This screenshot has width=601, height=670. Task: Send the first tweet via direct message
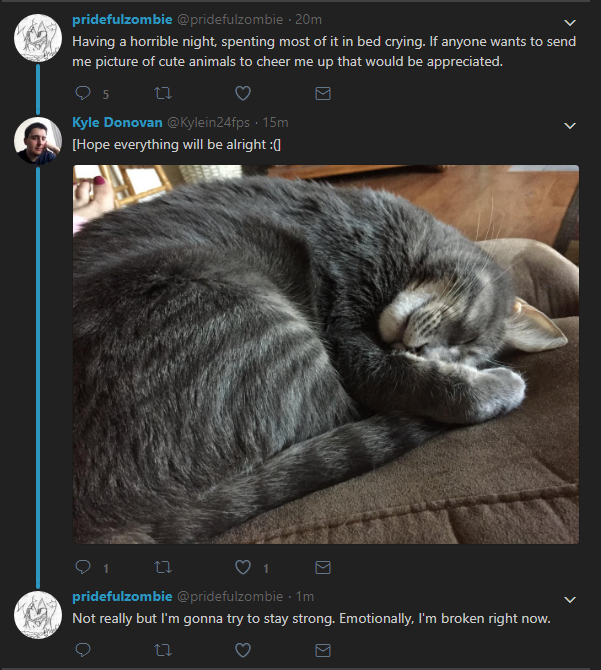coord(322,93)
